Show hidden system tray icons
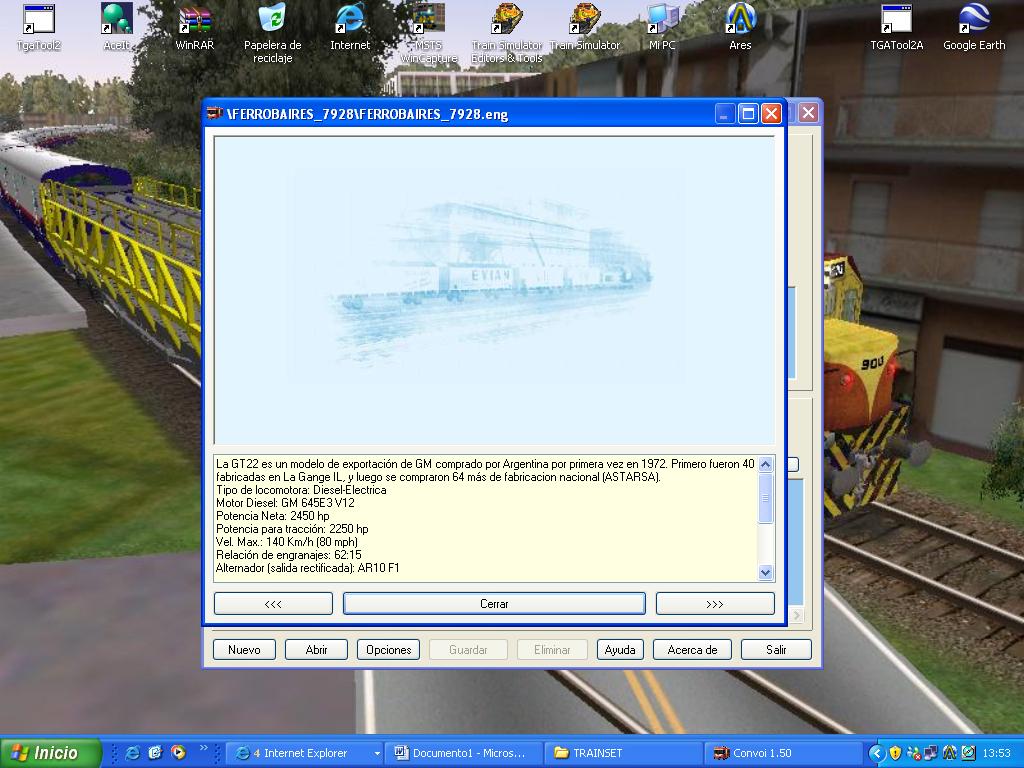 877,753
